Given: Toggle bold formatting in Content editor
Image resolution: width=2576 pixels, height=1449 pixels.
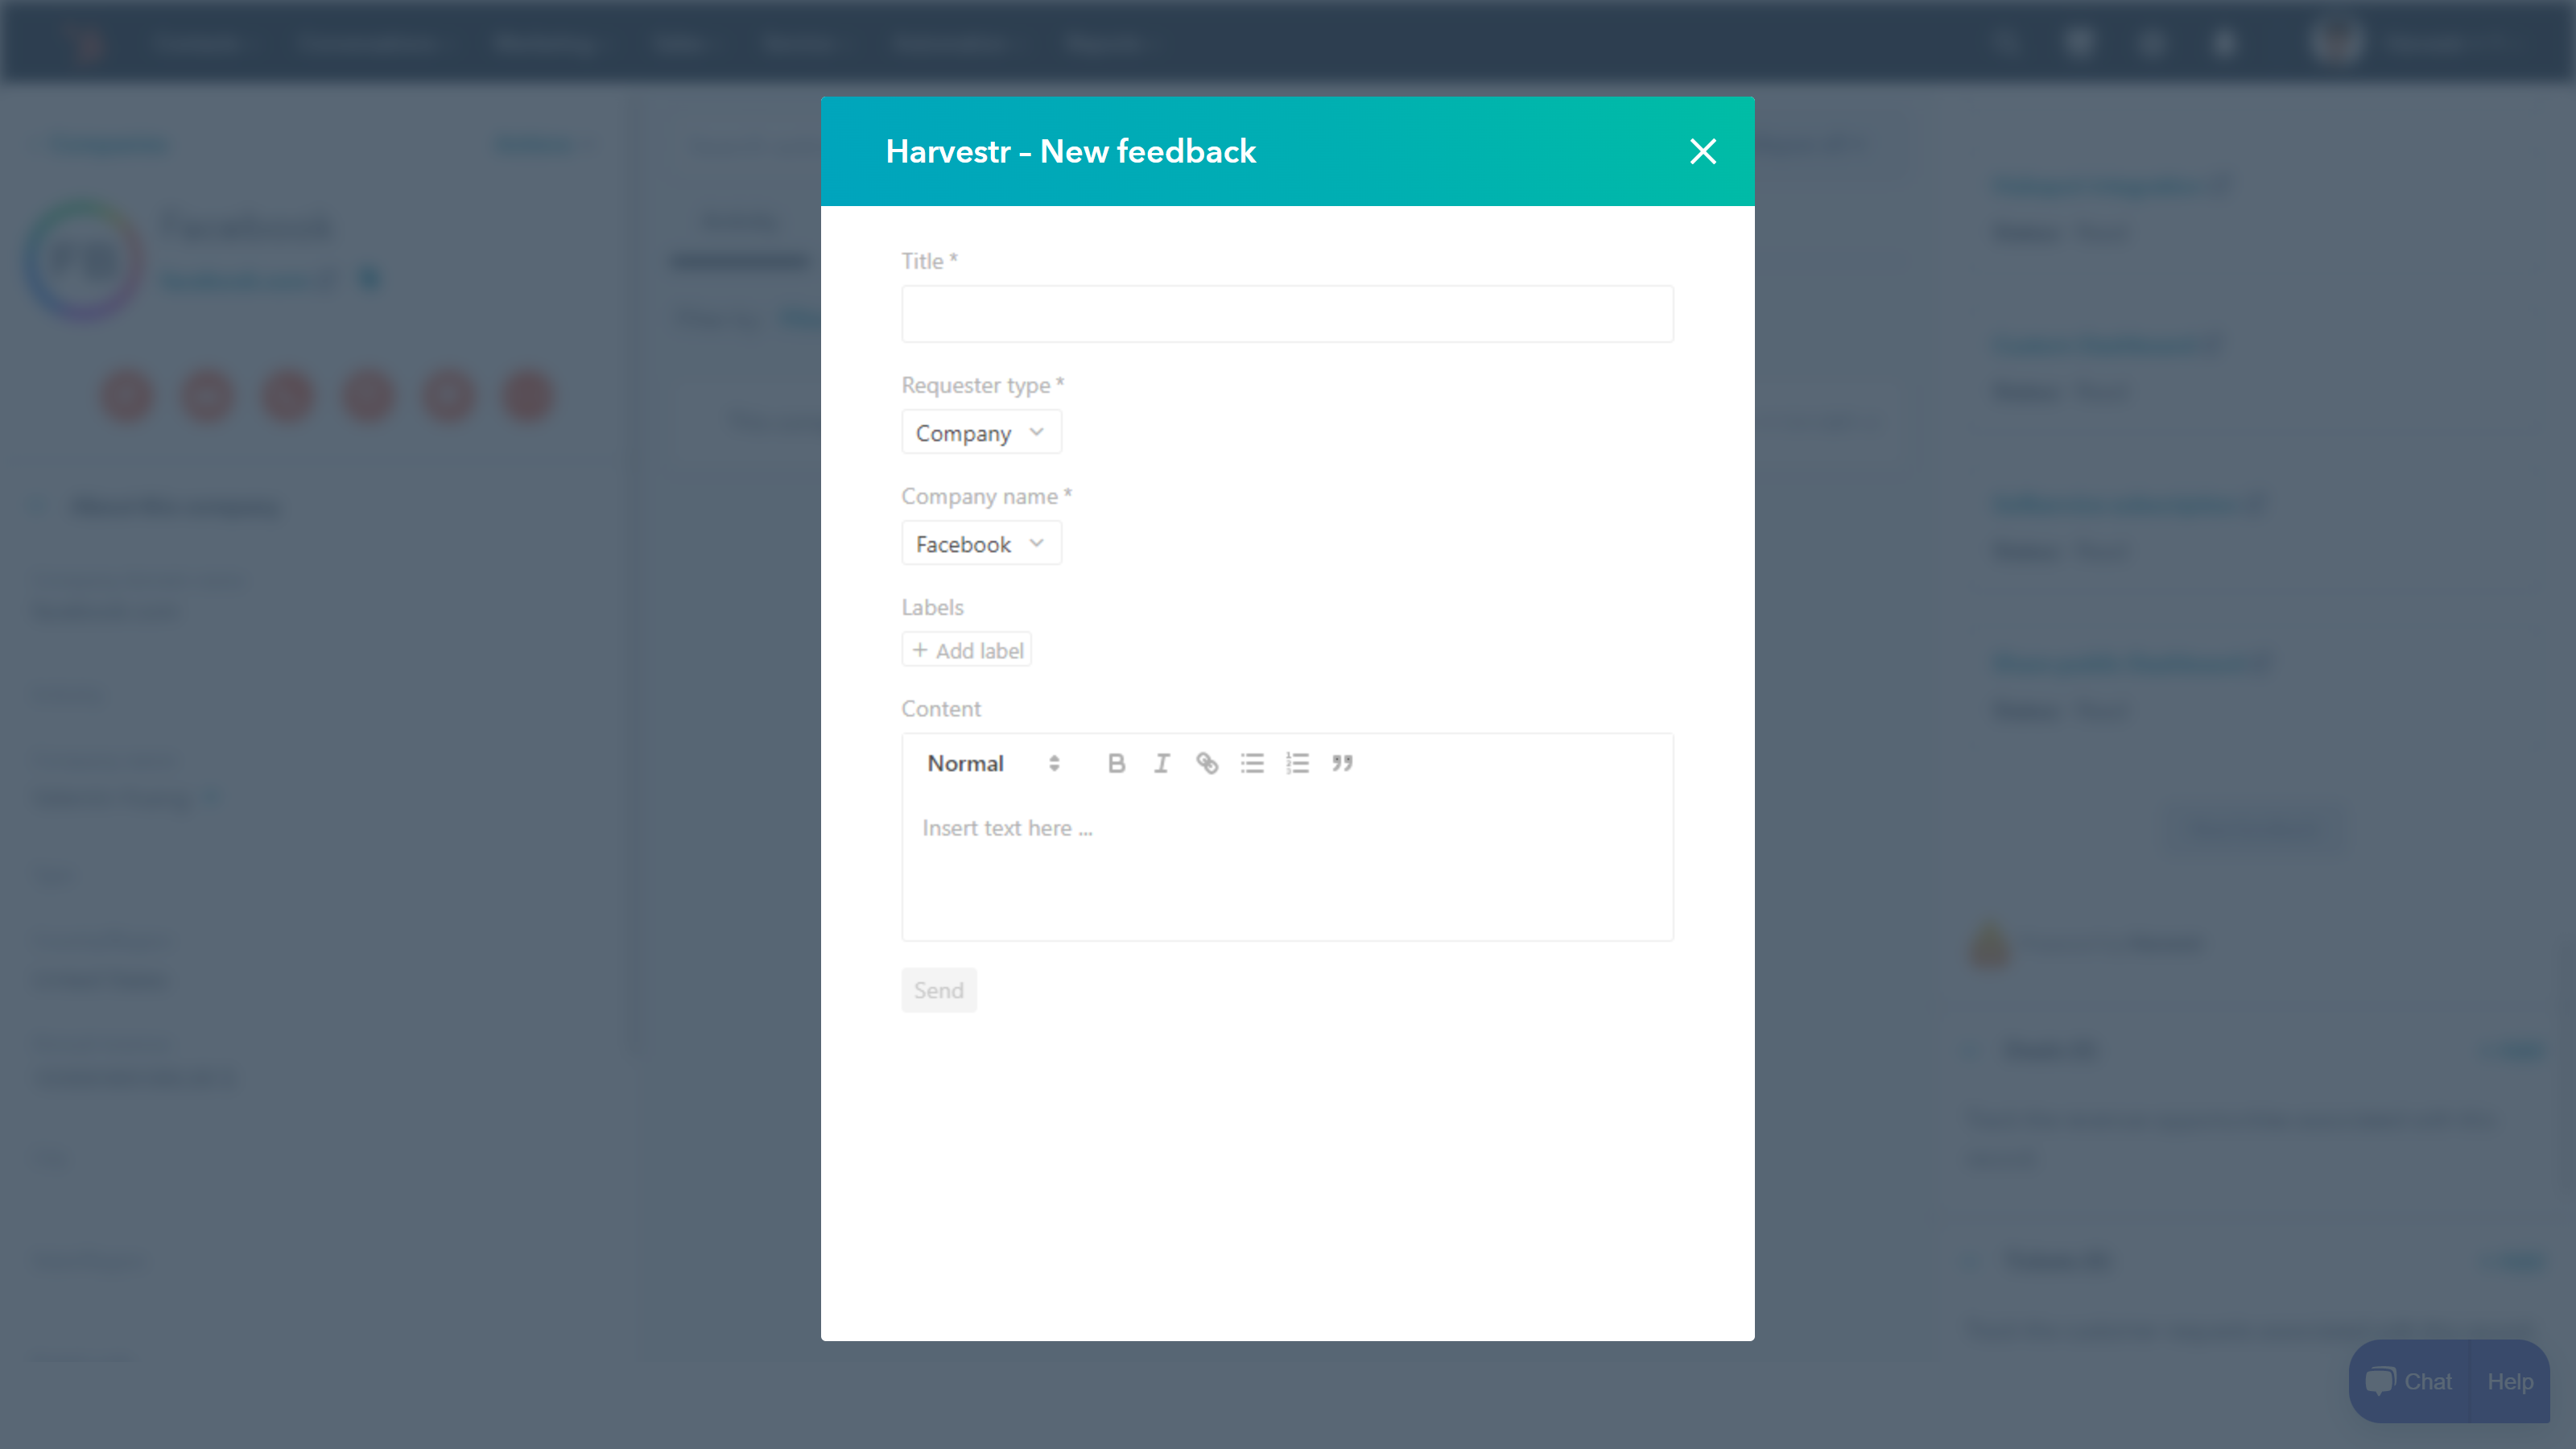Looking at the screenshot, I should [1116, 763].
